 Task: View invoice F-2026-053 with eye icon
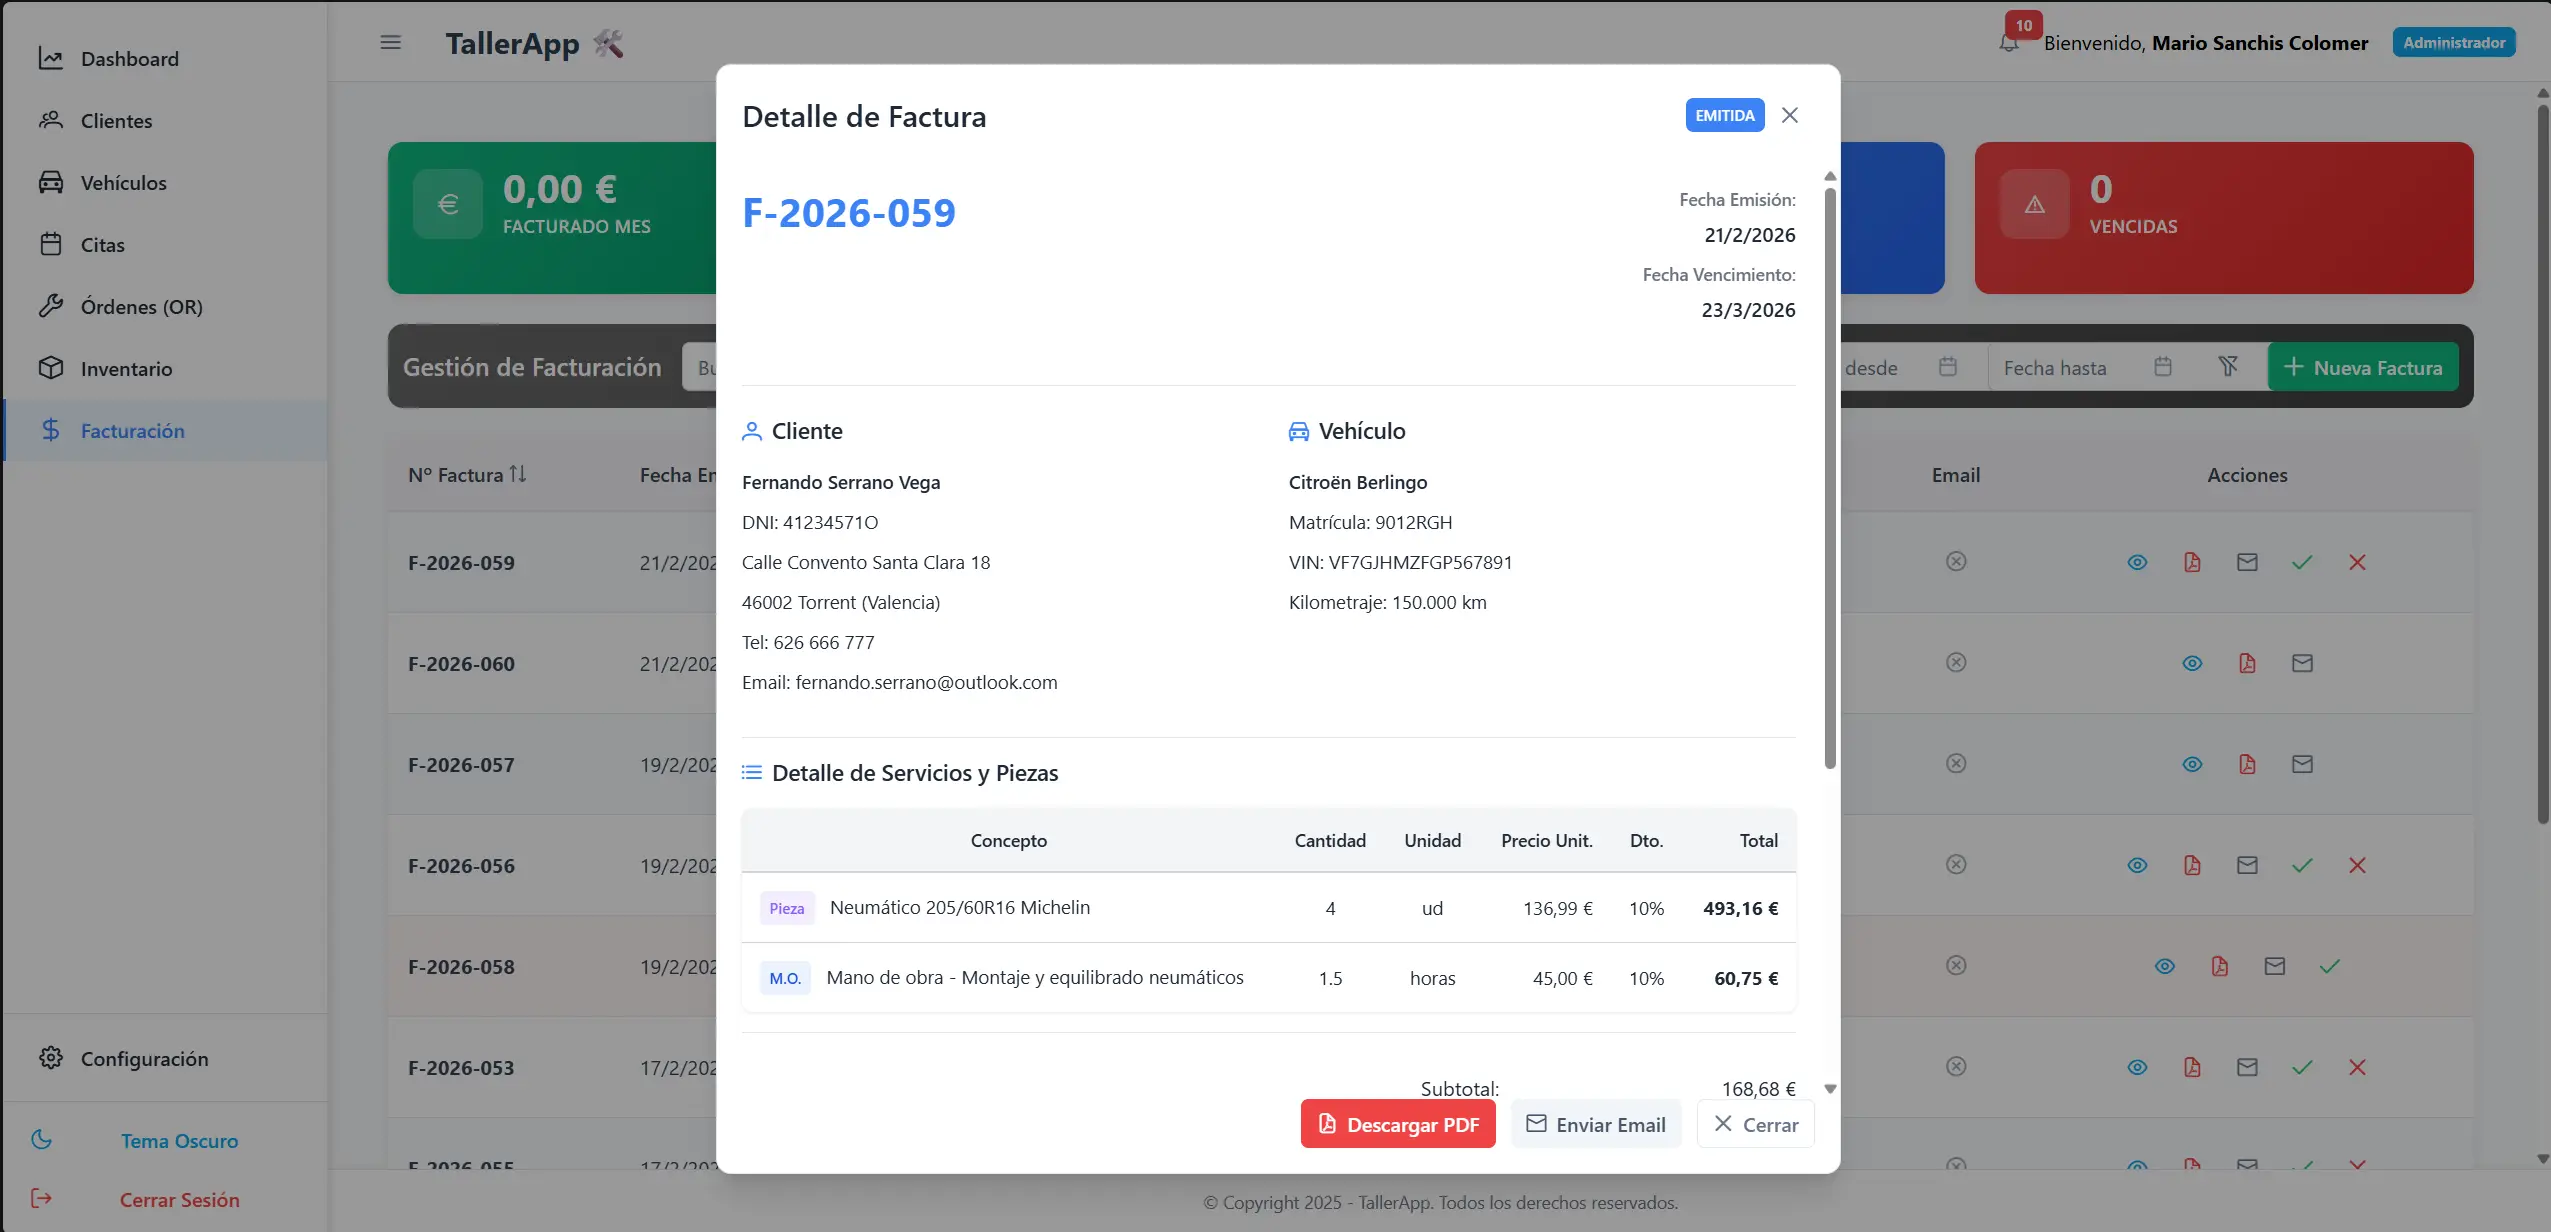click(2137, 1067)
